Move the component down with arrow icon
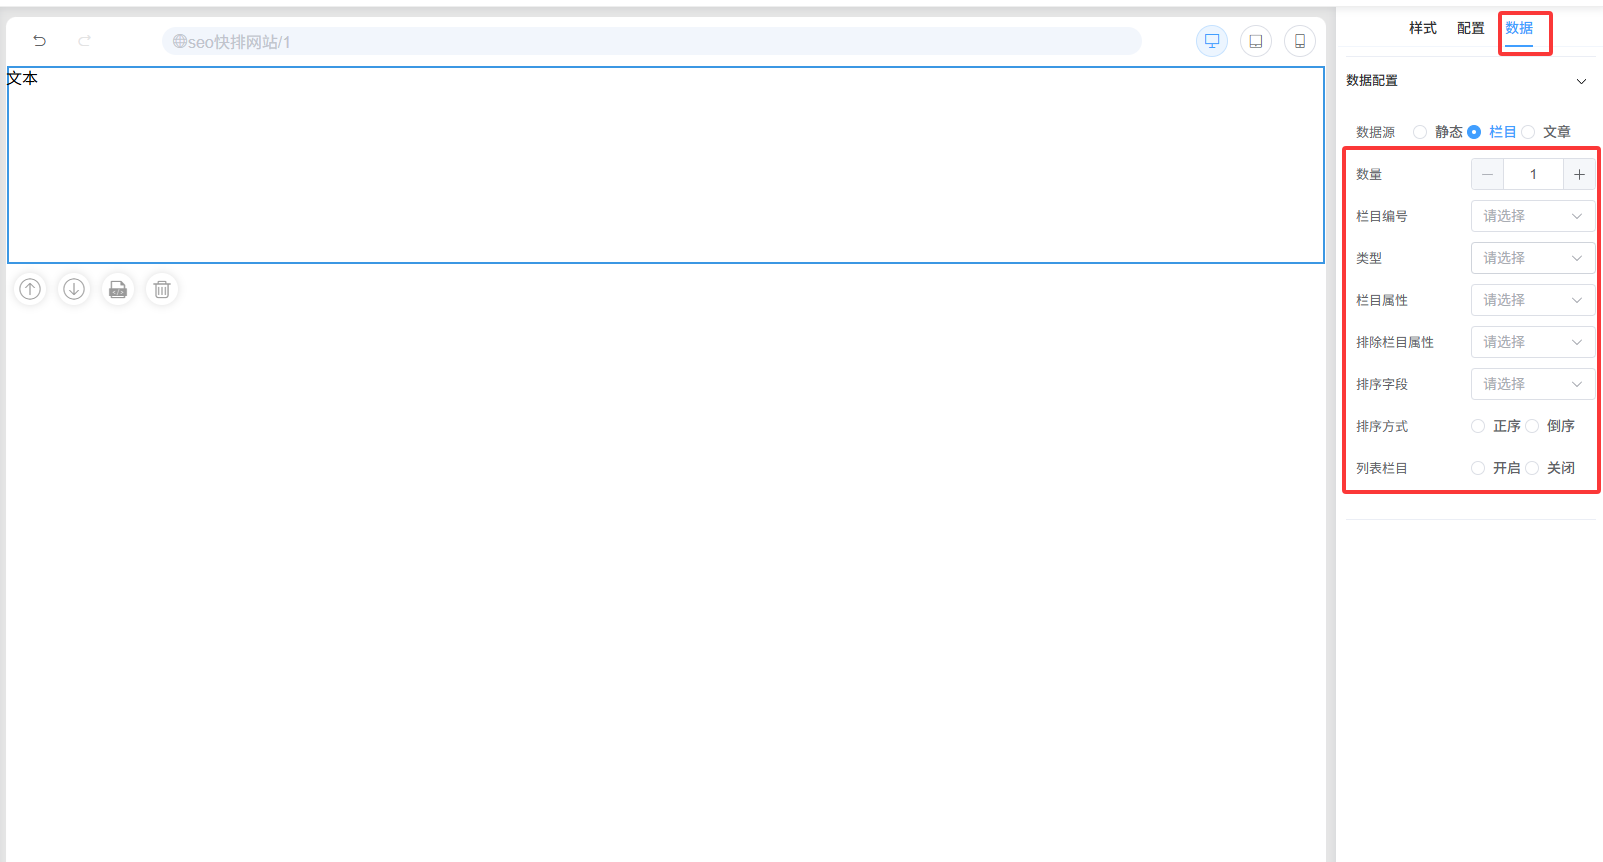Image resolution: width=1603 pixels, height=862 pixels. (74, 289)
